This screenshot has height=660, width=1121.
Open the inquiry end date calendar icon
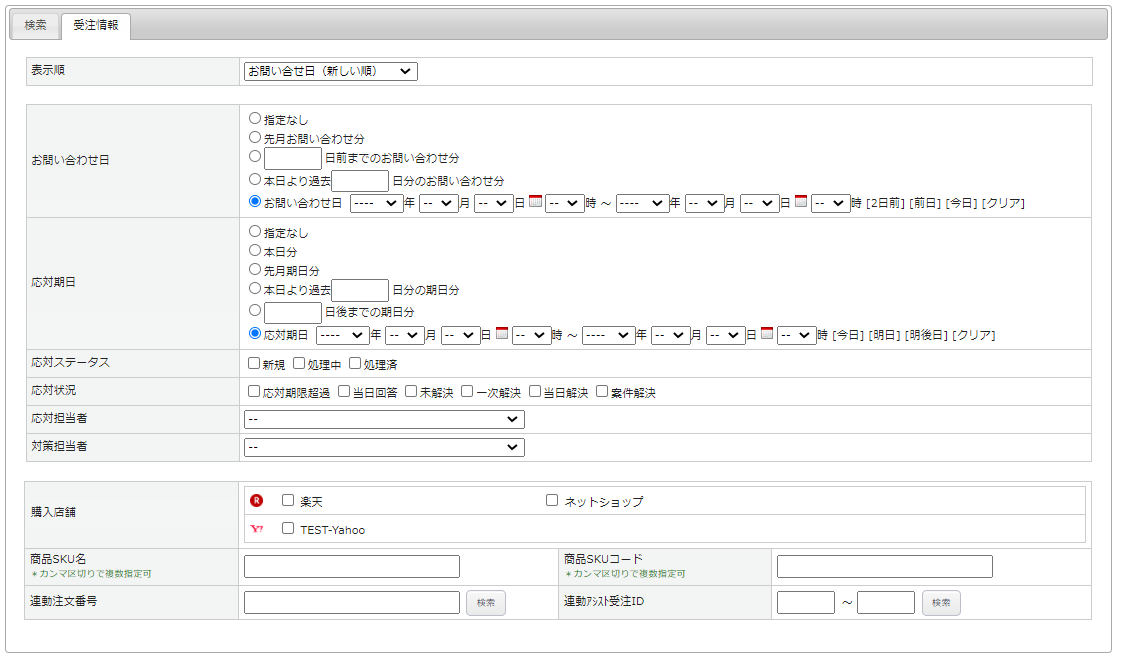801,202
